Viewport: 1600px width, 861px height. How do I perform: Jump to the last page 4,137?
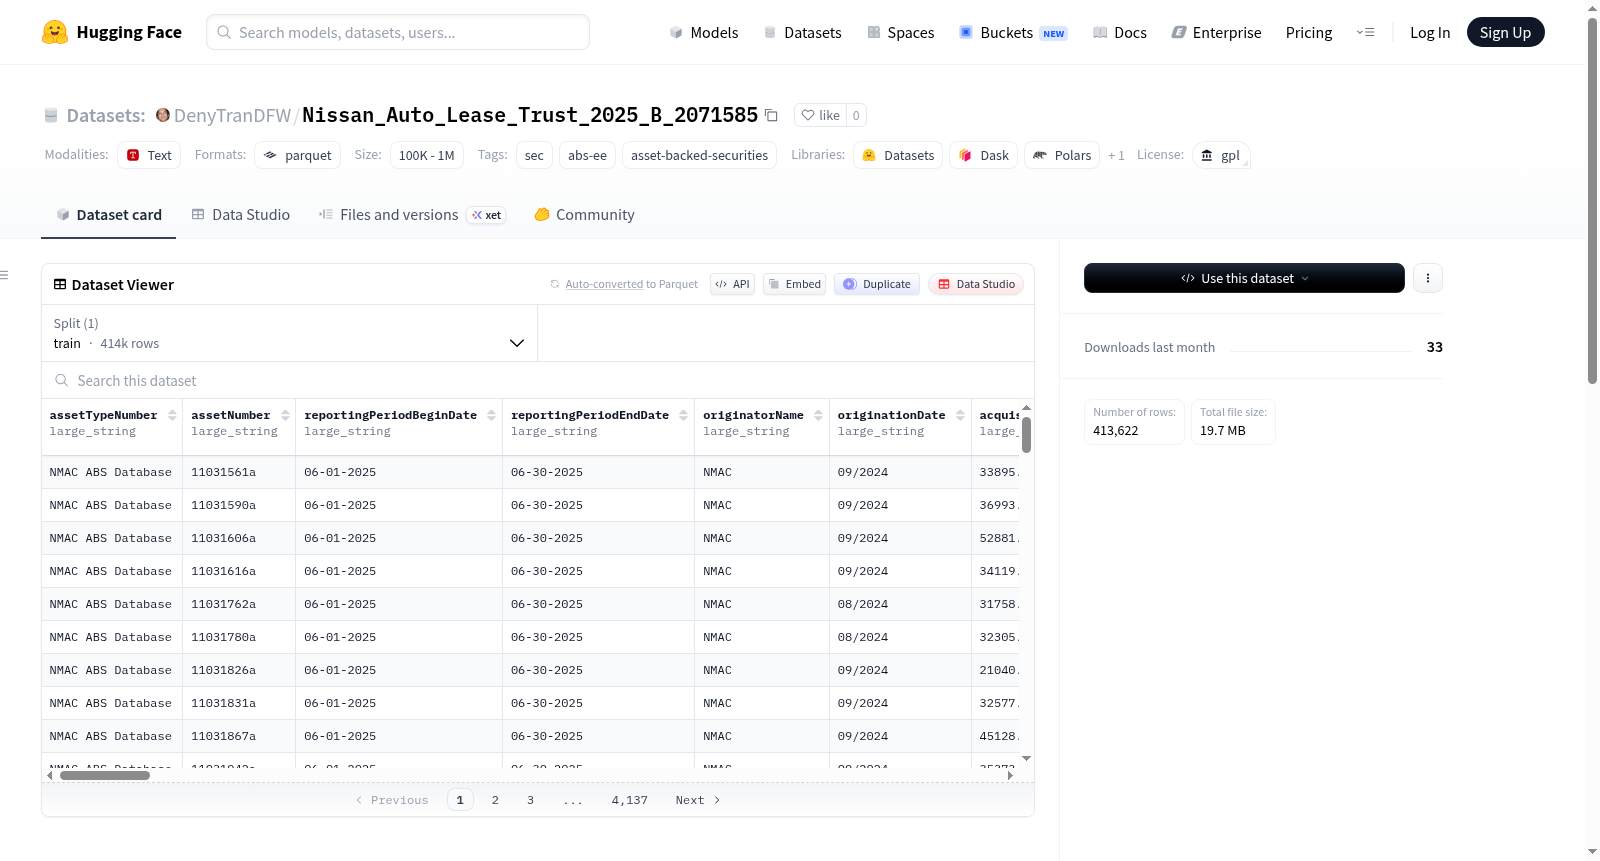click(x=630, y=800)
